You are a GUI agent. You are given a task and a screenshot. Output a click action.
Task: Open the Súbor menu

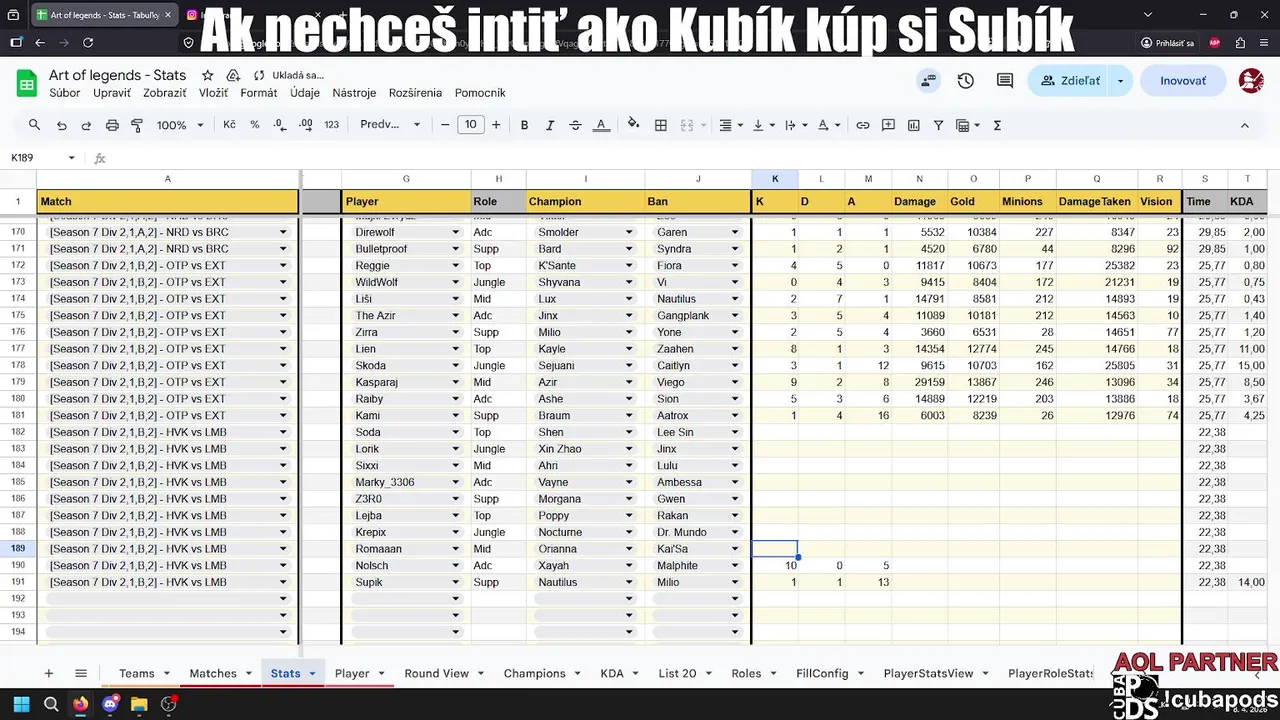(65, 93)
